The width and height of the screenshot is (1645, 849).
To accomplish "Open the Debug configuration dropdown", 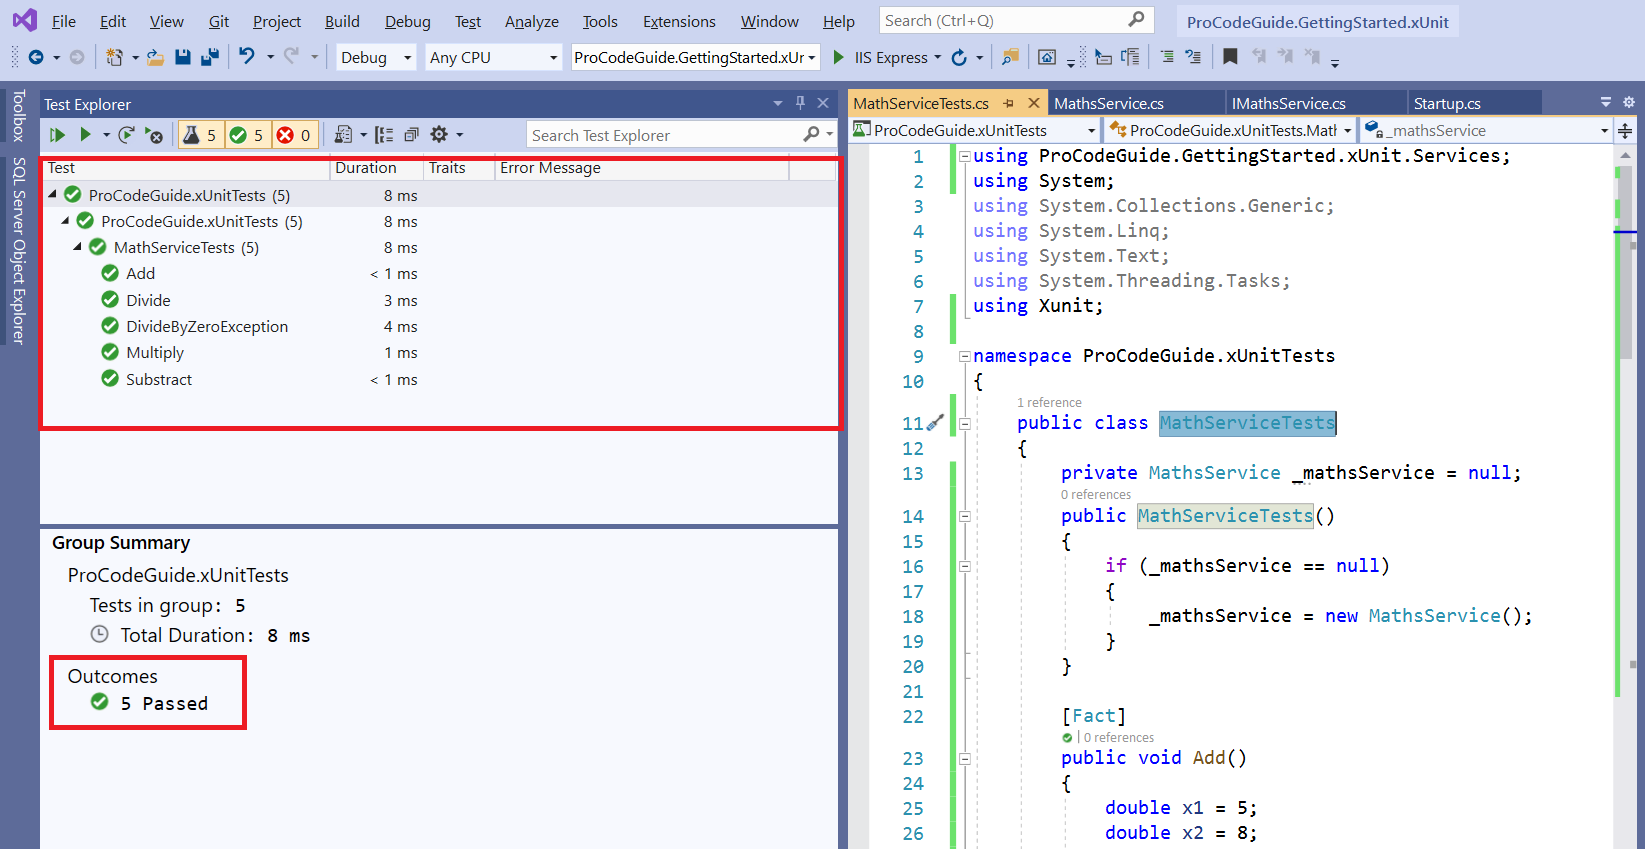I will [x=375, y=58].
